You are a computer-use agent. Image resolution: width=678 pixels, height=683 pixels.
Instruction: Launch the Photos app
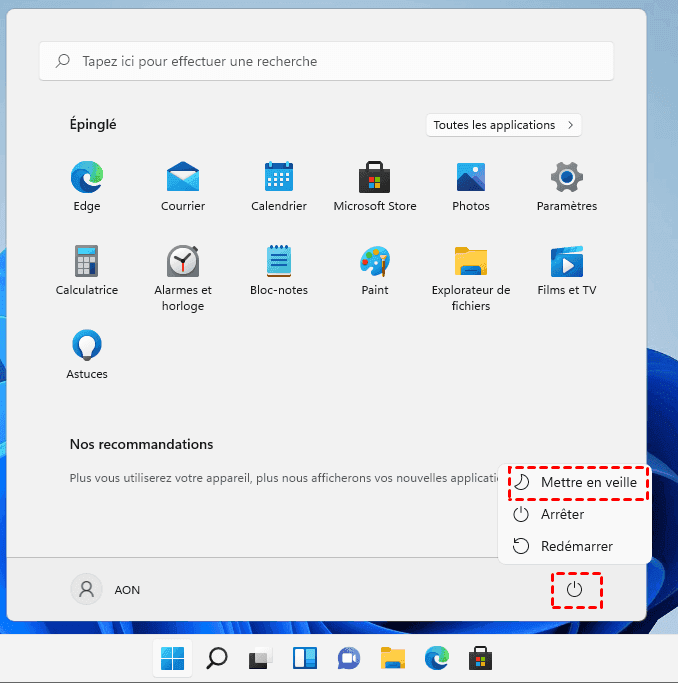471,186
